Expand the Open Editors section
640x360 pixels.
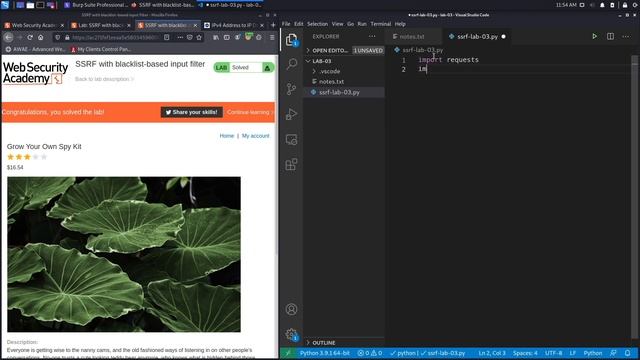pos(344,50)
